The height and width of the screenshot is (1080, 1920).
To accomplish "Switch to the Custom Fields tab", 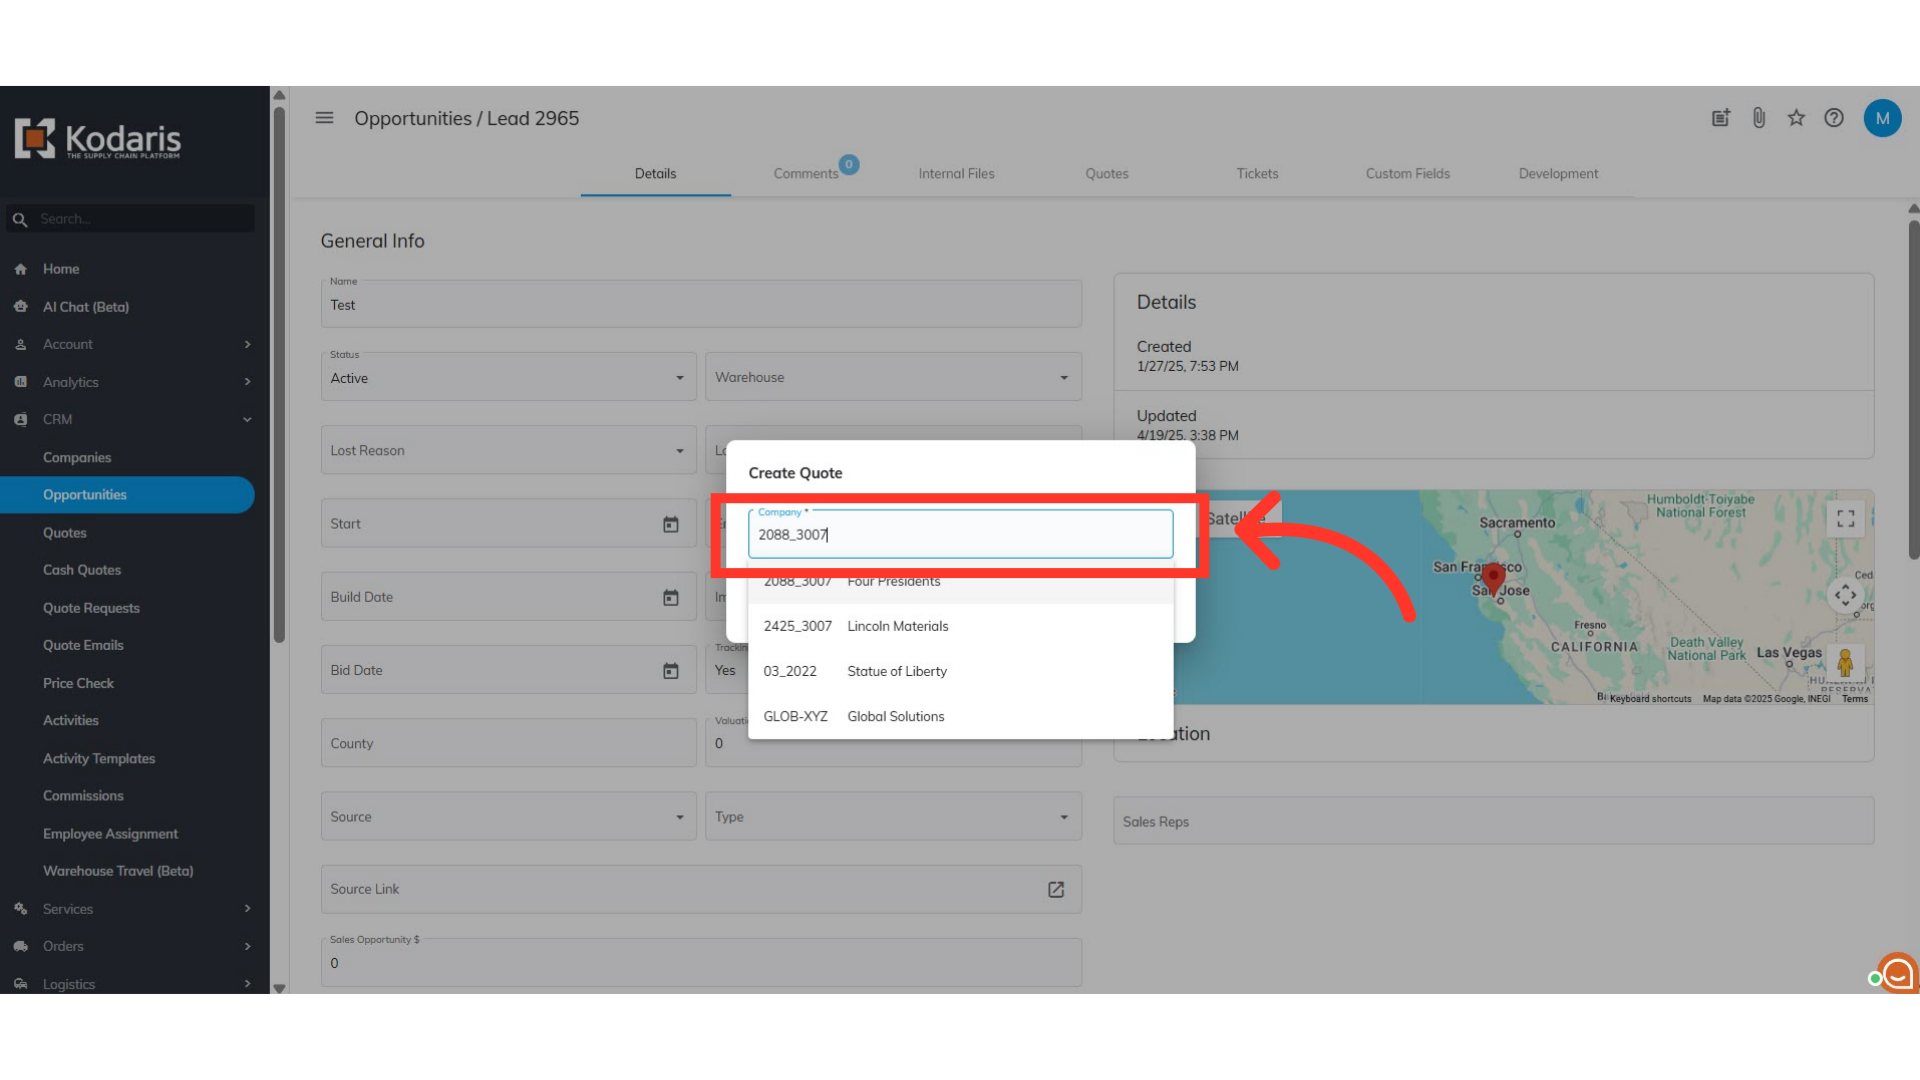I will pos(1407,174).
